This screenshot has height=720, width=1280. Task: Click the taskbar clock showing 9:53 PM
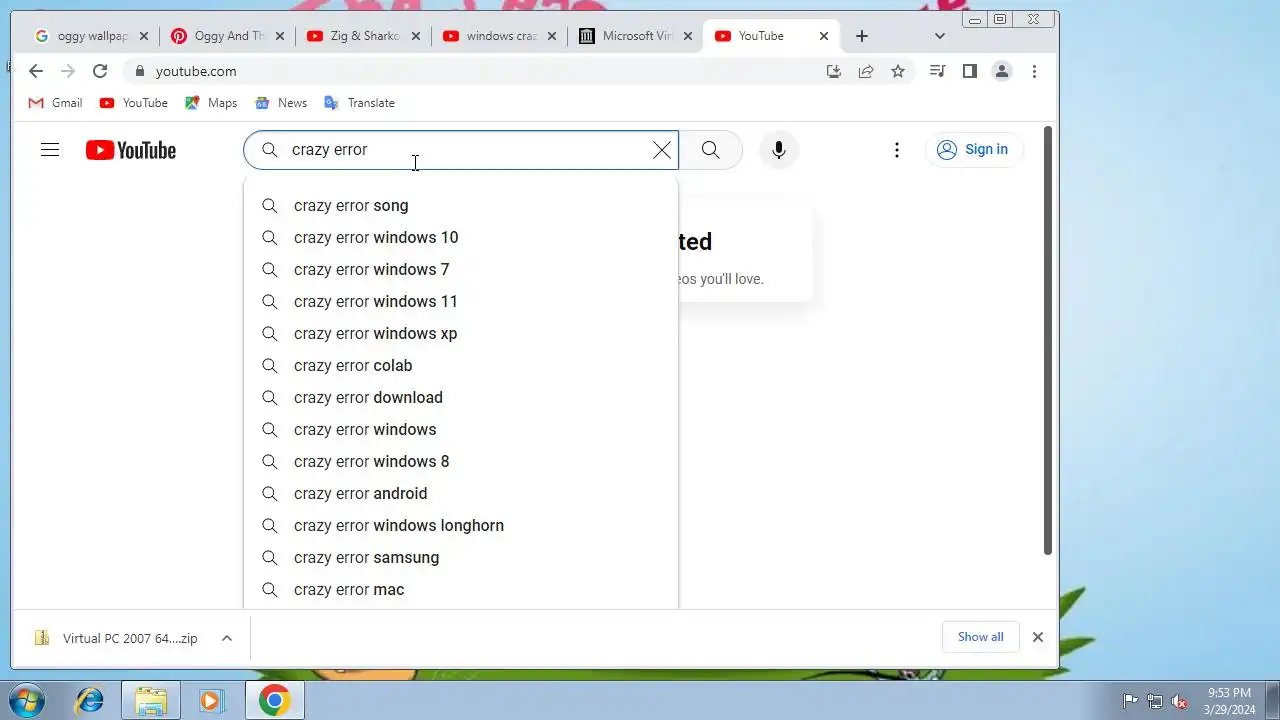coord(1230,701)
